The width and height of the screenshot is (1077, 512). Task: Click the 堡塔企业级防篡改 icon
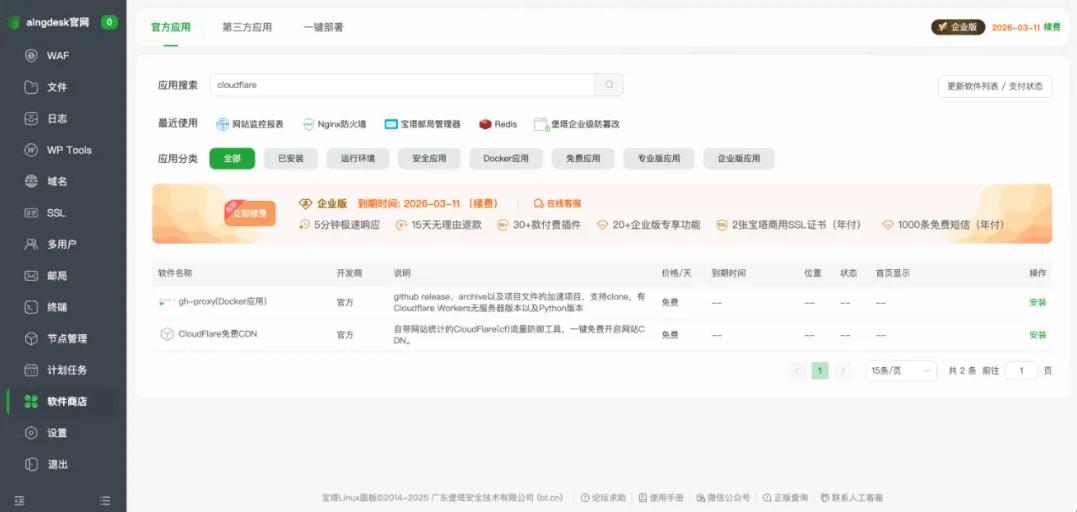541,124
